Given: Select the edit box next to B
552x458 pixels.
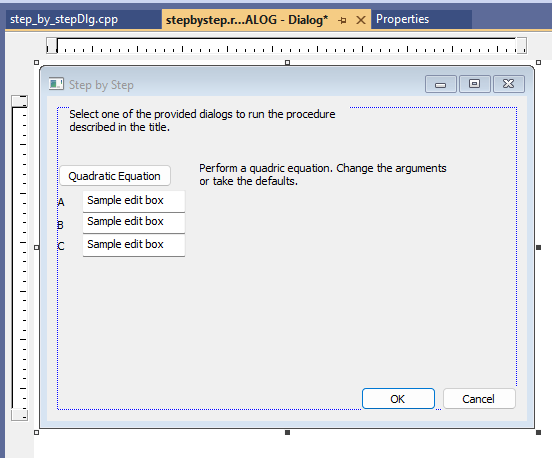Looking at the screenshot, I should [x=134, y=222].
